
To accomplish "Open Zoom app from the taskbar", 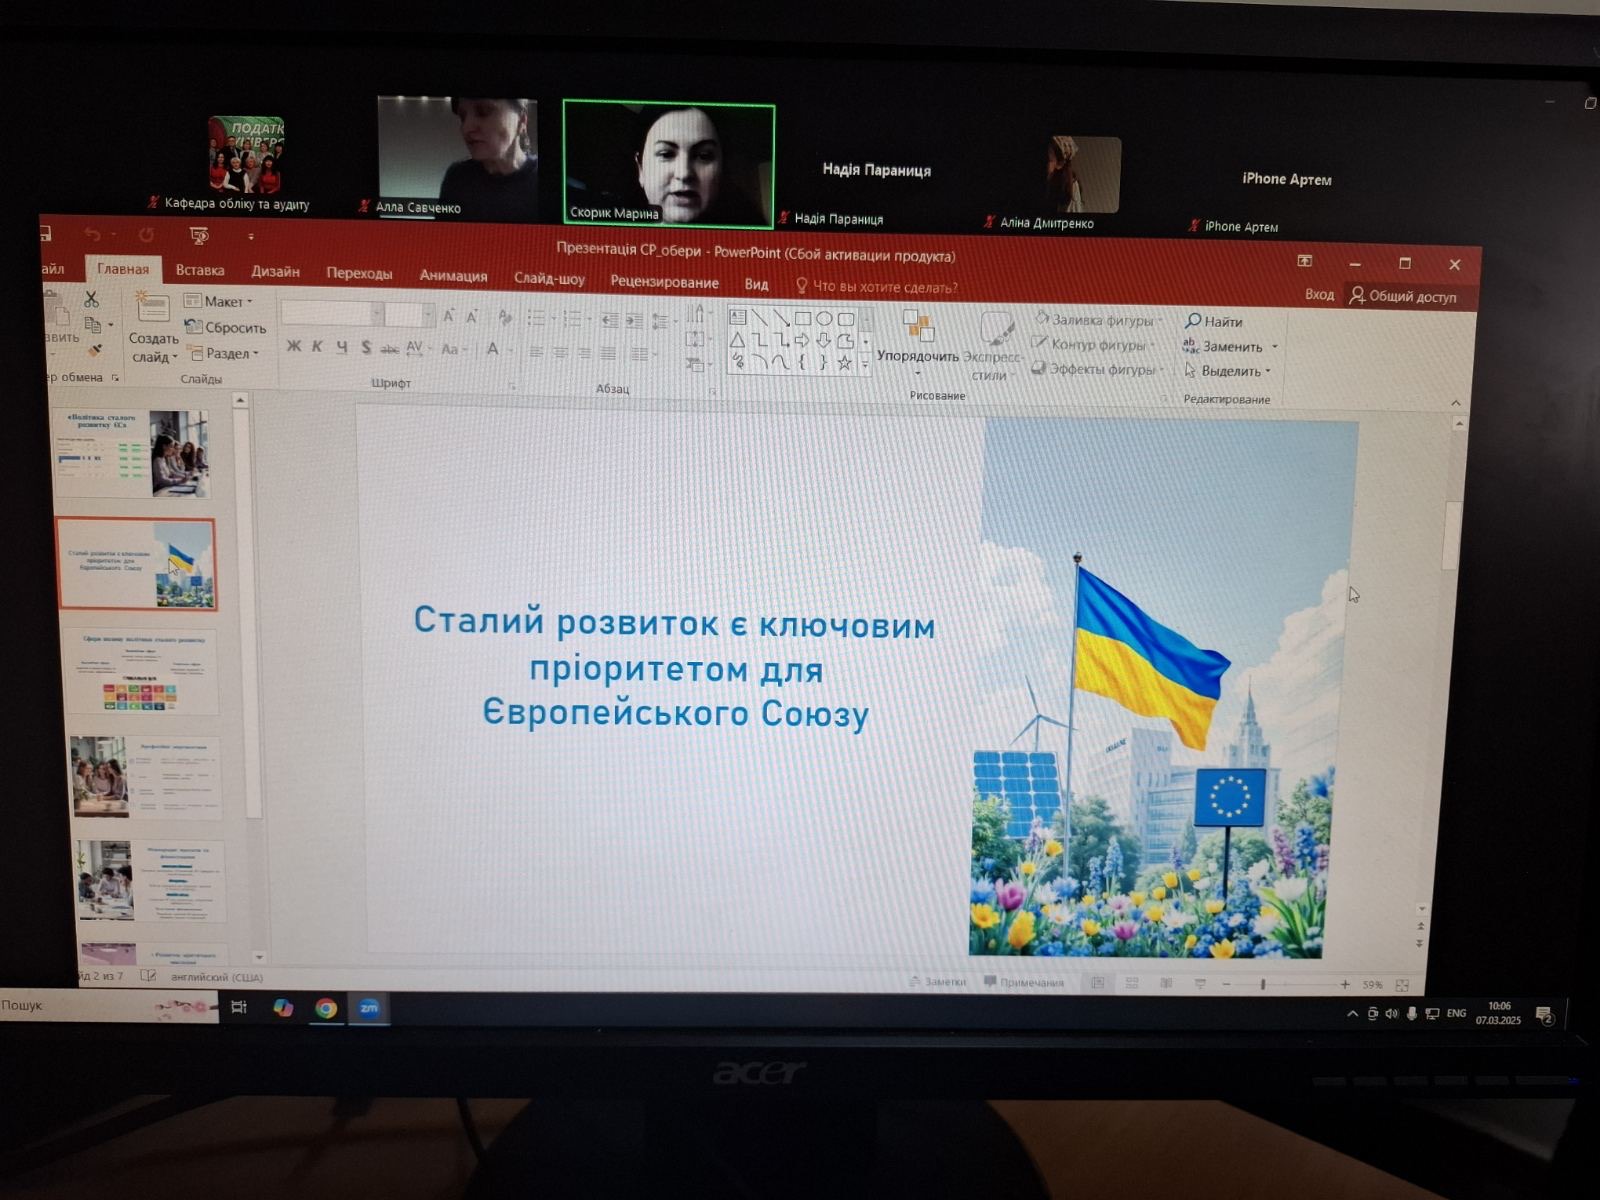I will 369,1008.
